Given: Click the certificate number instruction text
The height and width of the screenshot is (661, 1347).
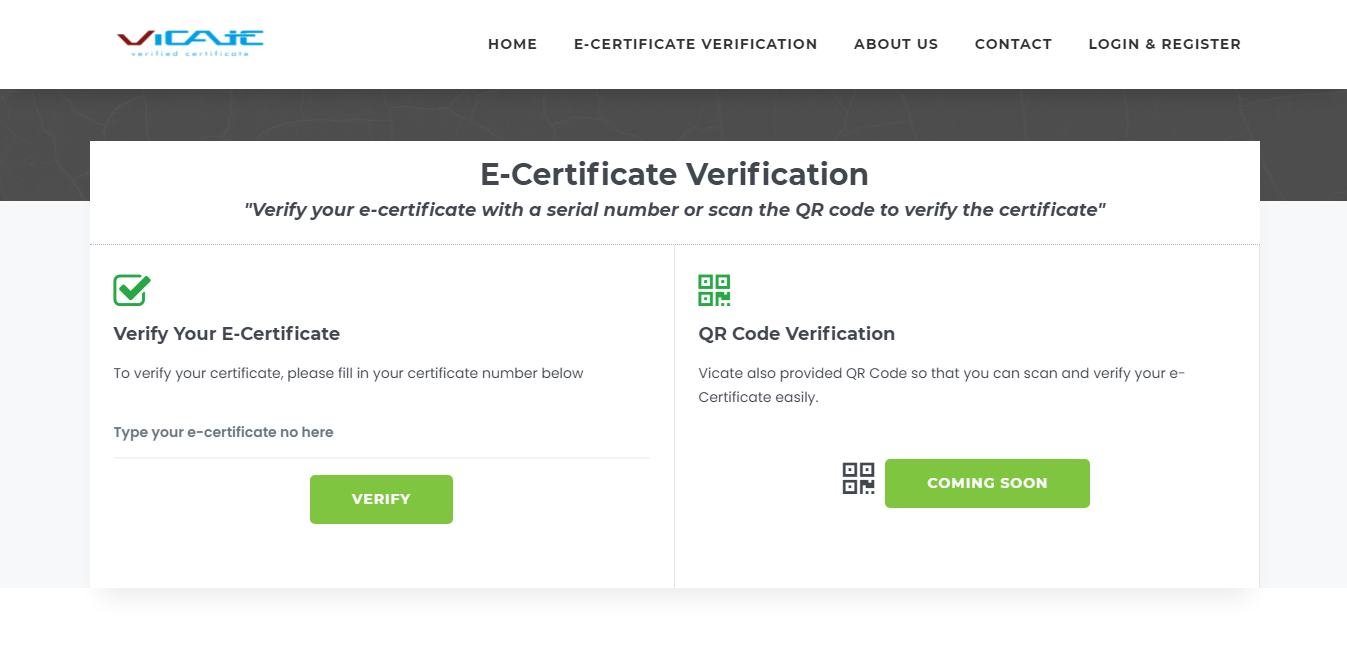Looking at the screenshot, I should pyautogui.click(x=348, y=373).
